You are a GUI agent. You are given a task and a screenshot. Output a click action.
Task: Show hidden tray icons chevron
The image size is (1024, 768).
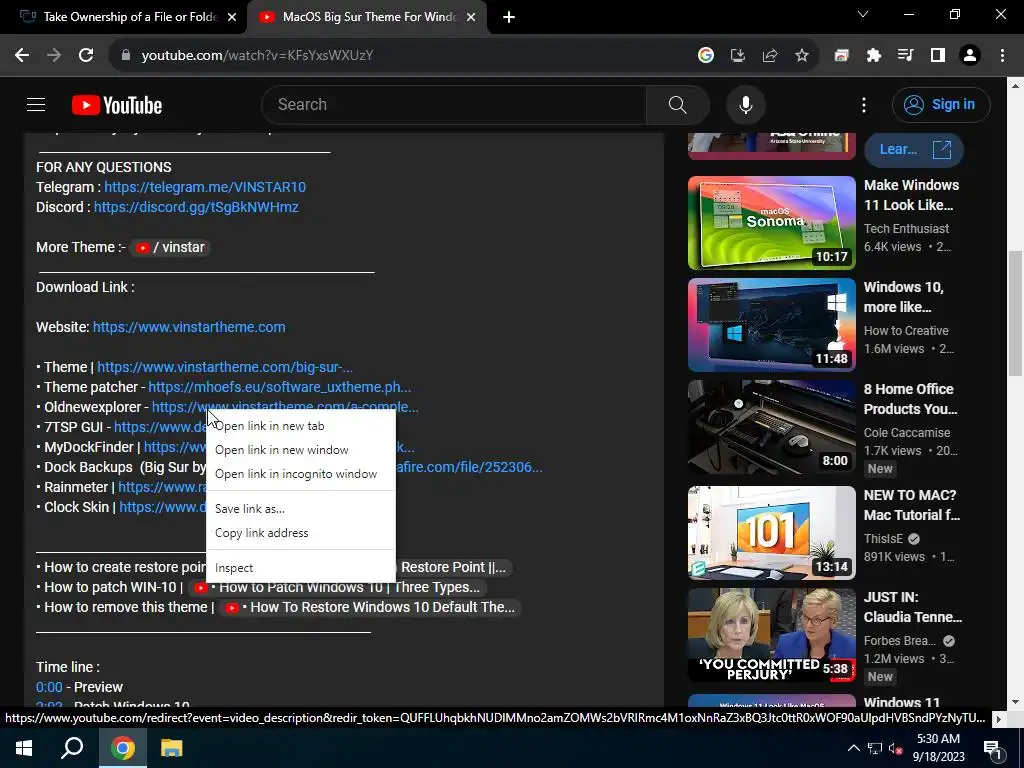pos(853,748)
